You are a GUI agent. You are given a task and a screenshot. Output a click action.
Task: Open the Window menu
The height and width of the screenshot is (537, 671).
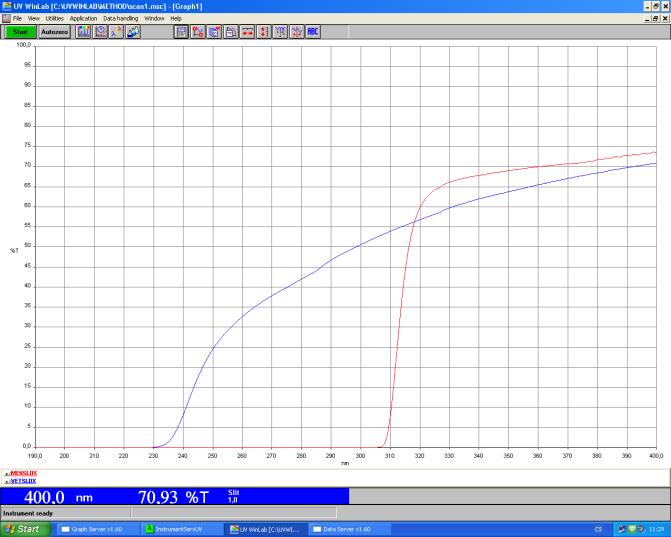click(x=154, y=18)
